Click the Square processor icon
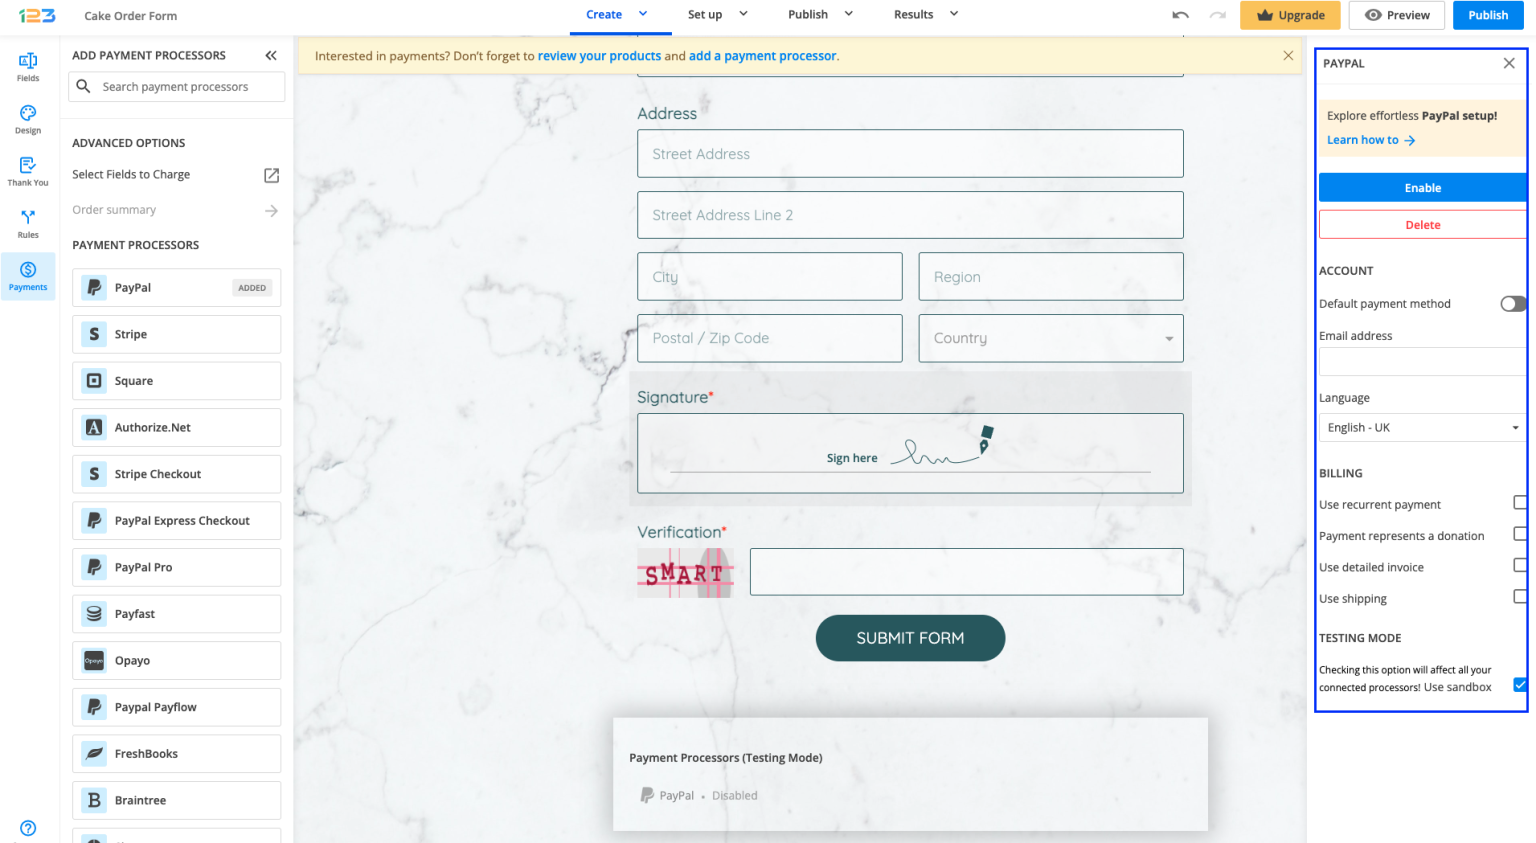The image size is (1536, 843). click(x=94, y=381)
